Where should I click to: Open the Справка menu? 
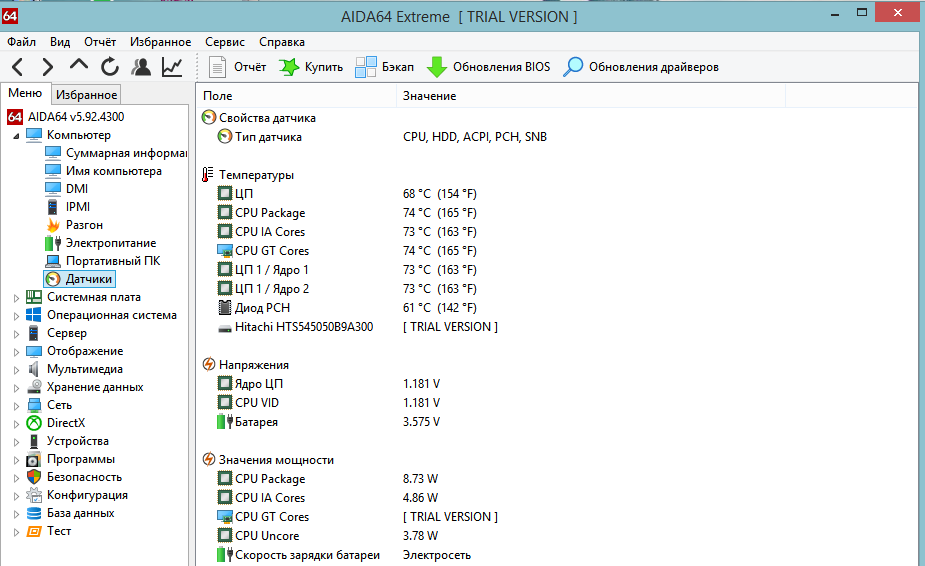point(282,42)
